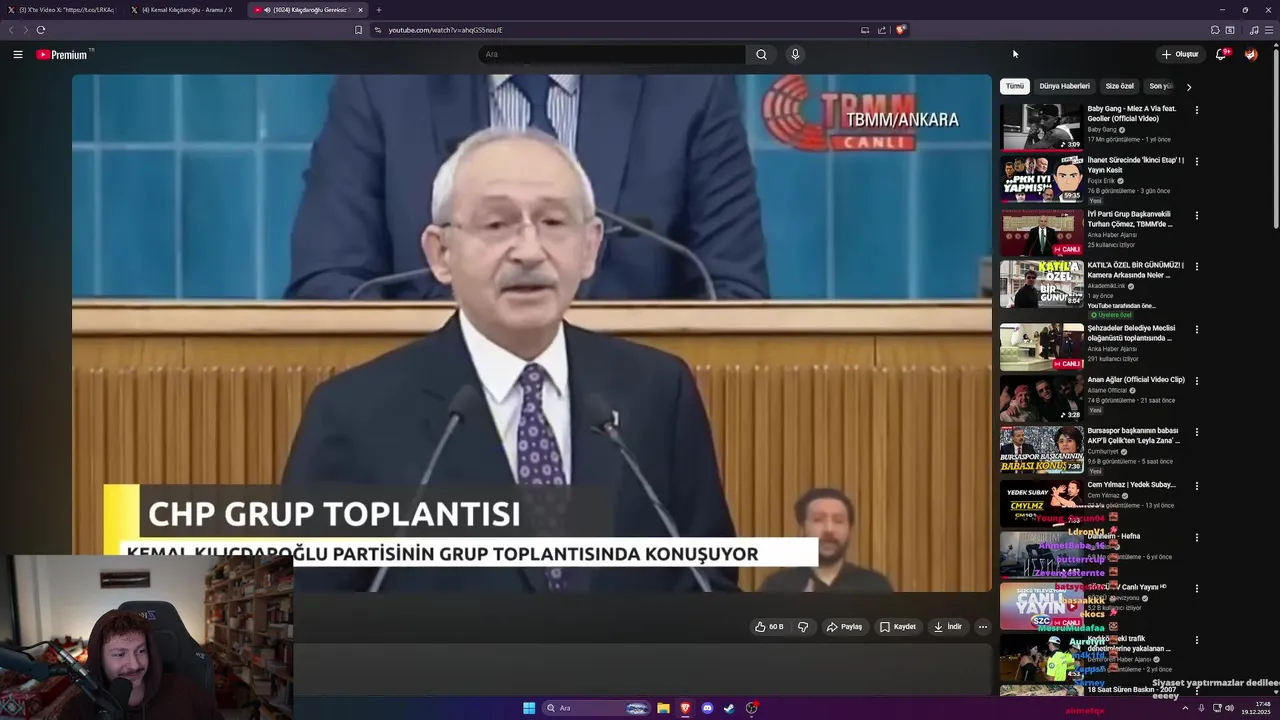Viewport: 1280px width, 720px height.
Task: Select the Tümü filter chip
Action: 1015,86
